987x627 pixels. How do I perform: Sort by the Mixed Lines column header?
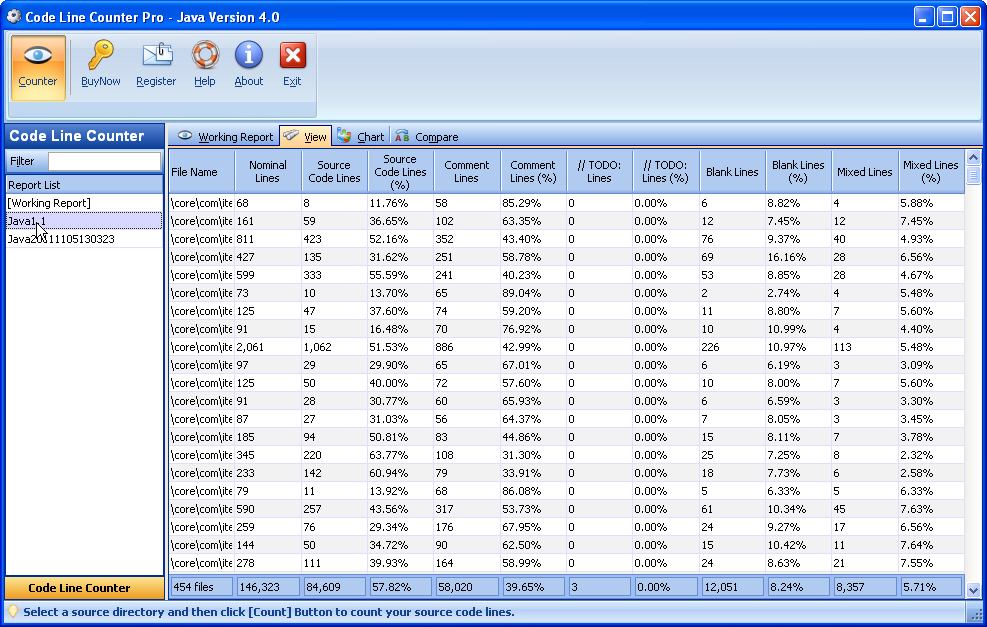click(x=865, y=172)
